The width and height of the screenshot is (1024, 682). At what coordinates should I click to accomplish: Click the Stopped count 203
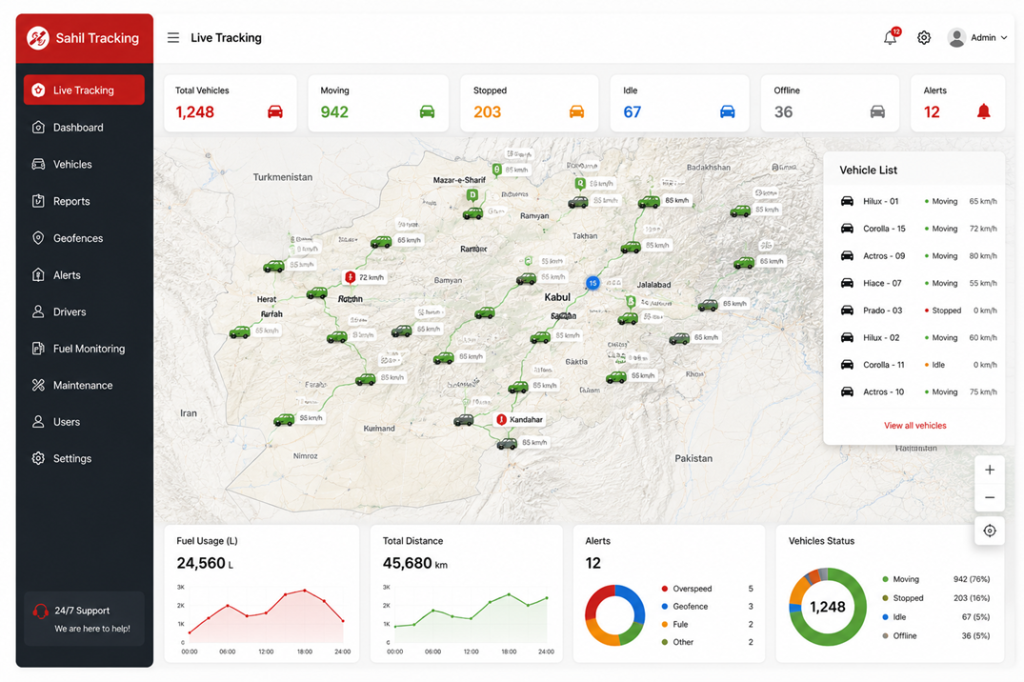(487, 112)
